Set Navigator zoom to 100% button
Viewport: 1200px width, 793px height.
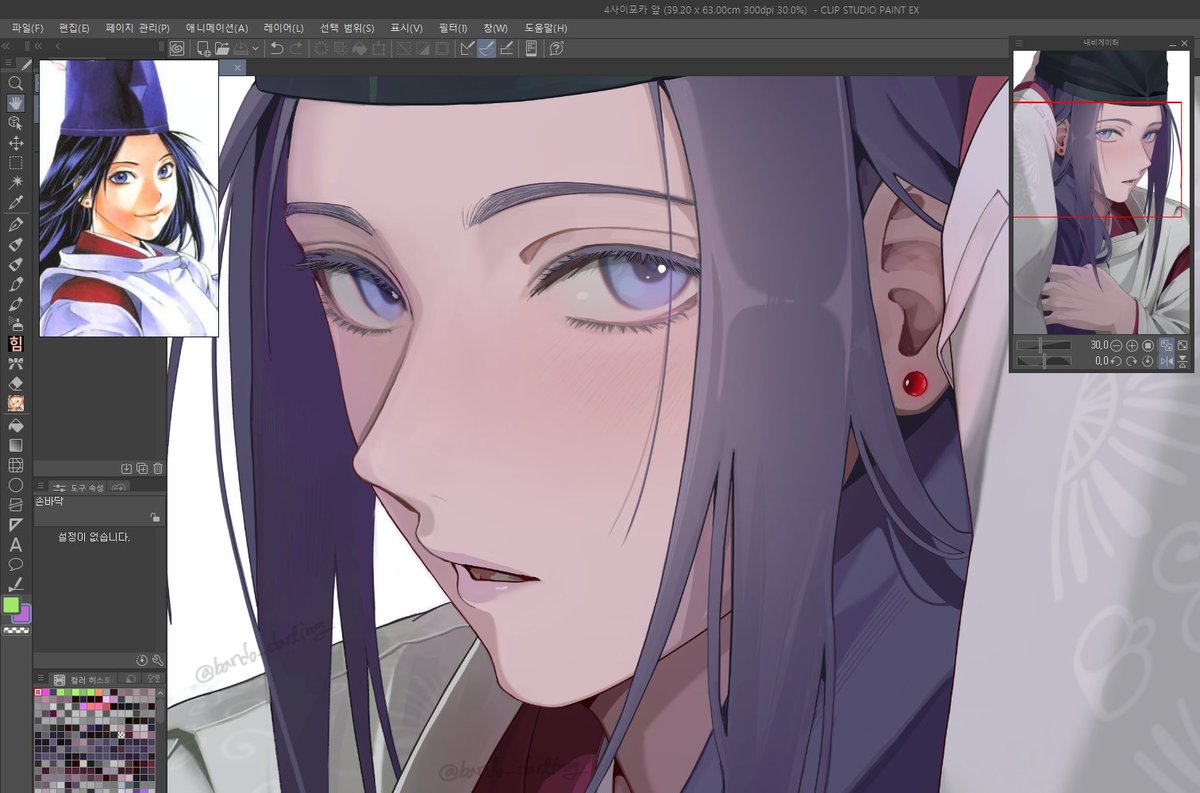click(1148, 345)
